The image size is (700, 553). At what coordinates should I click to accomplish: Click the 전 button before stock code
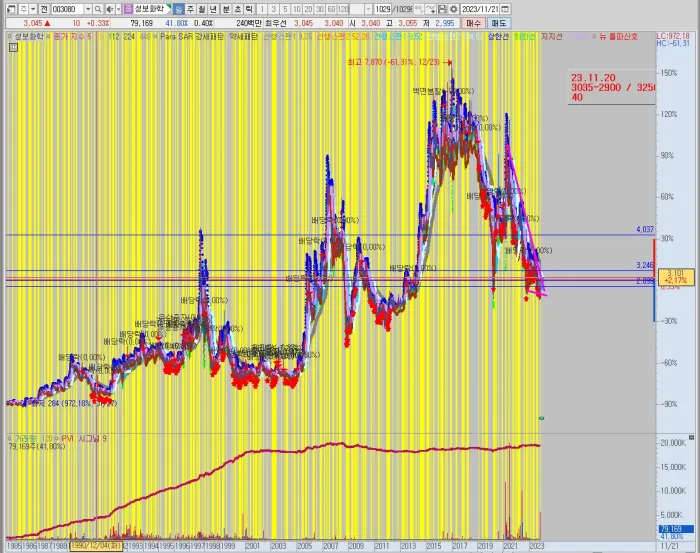[x=44, y=9]
